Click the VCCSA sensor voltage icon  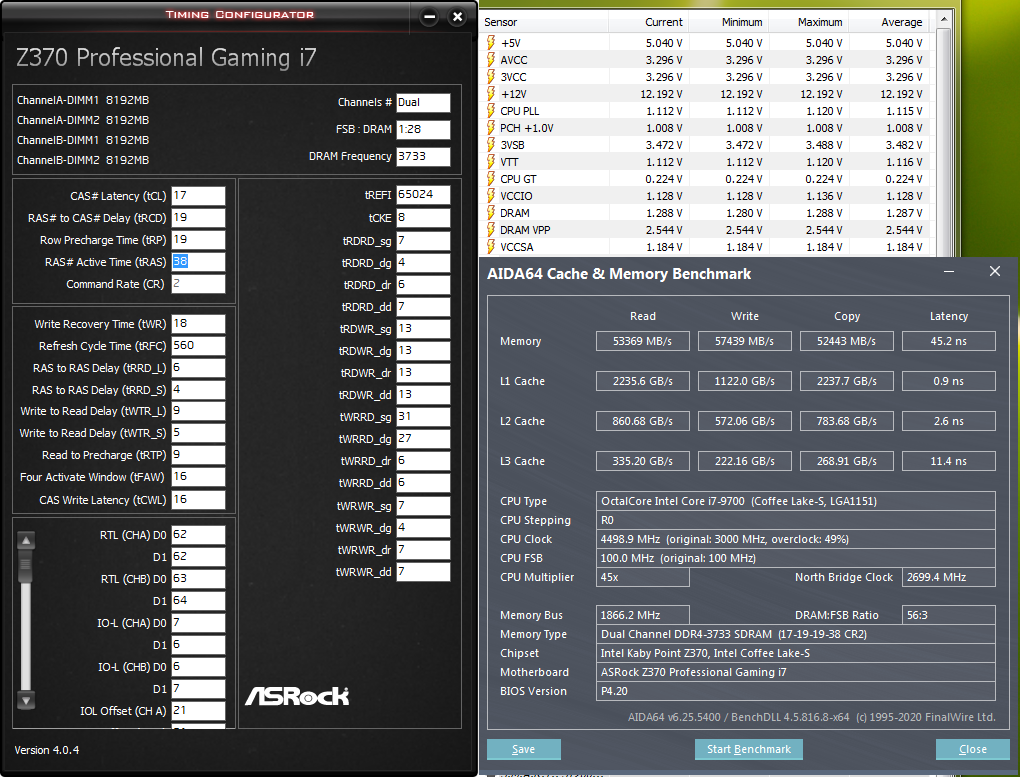tap(491, 247)
